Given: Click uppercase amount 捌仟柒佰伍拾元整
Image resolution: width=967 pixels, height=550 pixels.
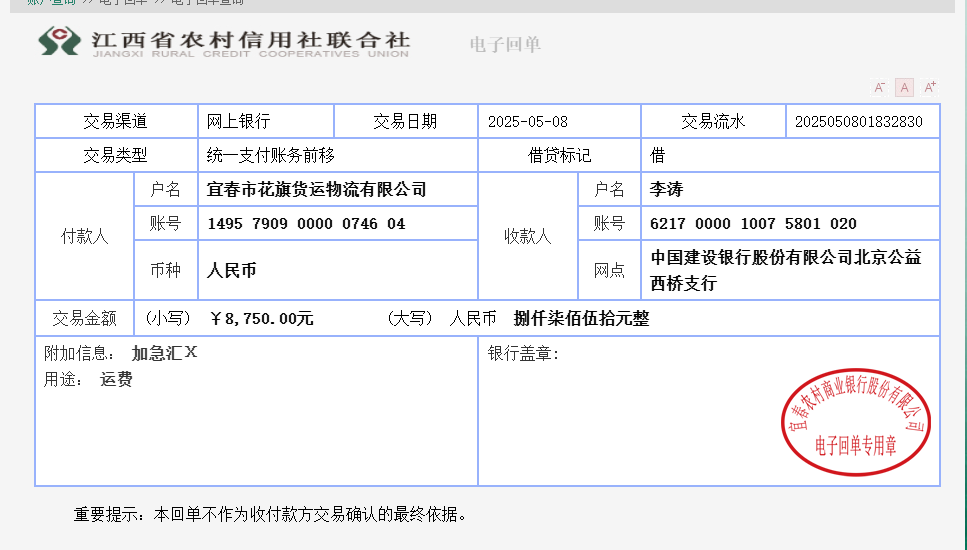Looking at the screenshot, I should [582, 319].
